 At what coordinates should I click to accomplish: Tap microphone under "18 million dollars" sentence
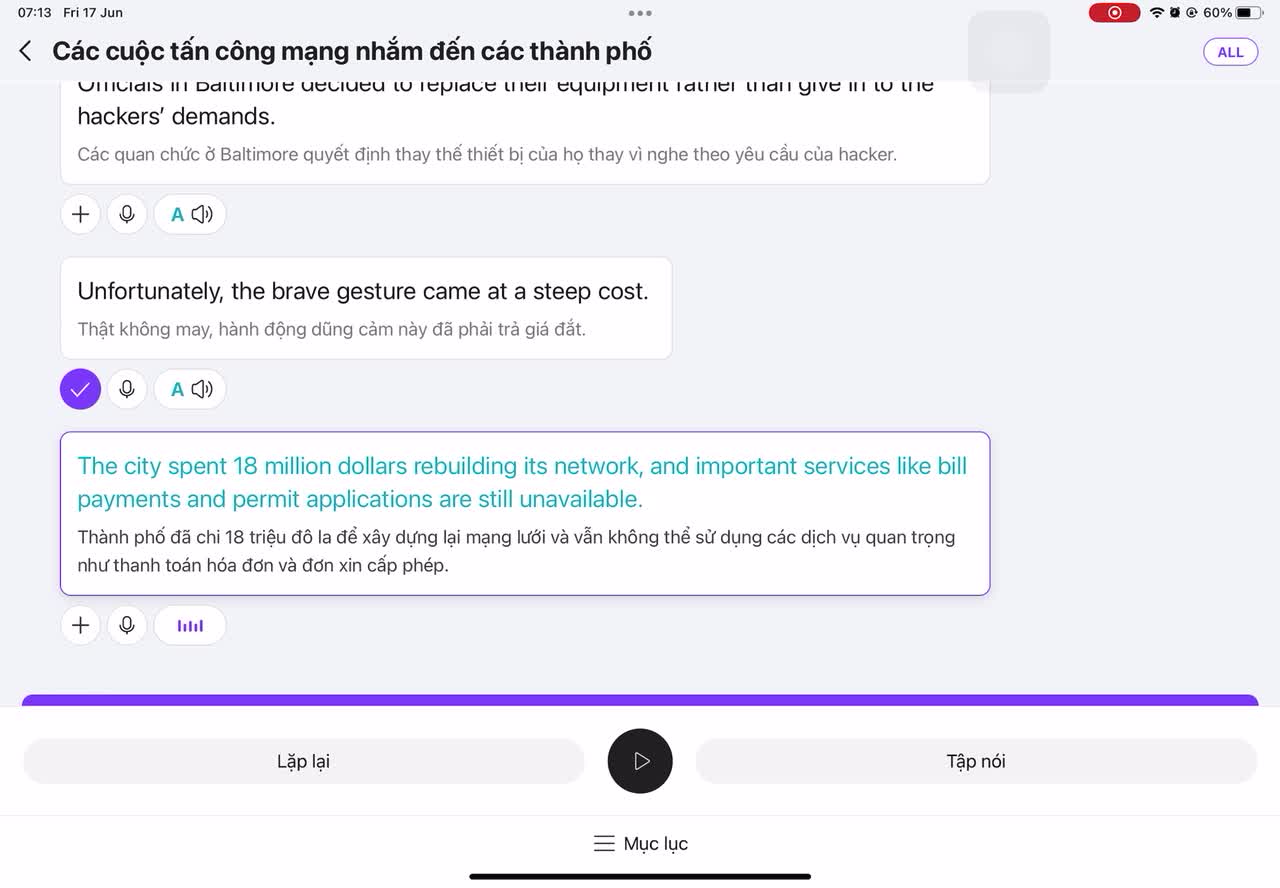127,625
